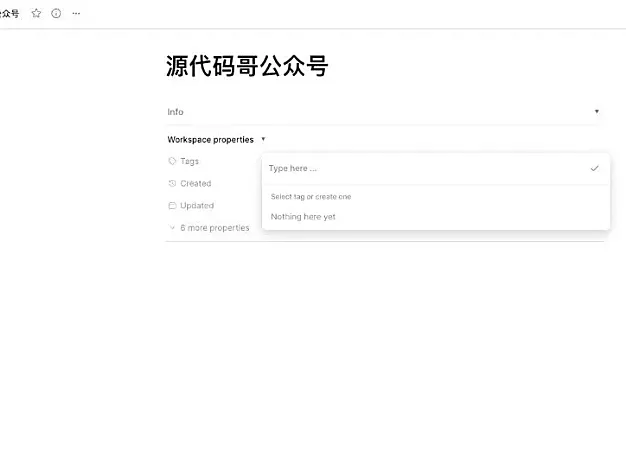Select the Updated property label

coord(197,205)
